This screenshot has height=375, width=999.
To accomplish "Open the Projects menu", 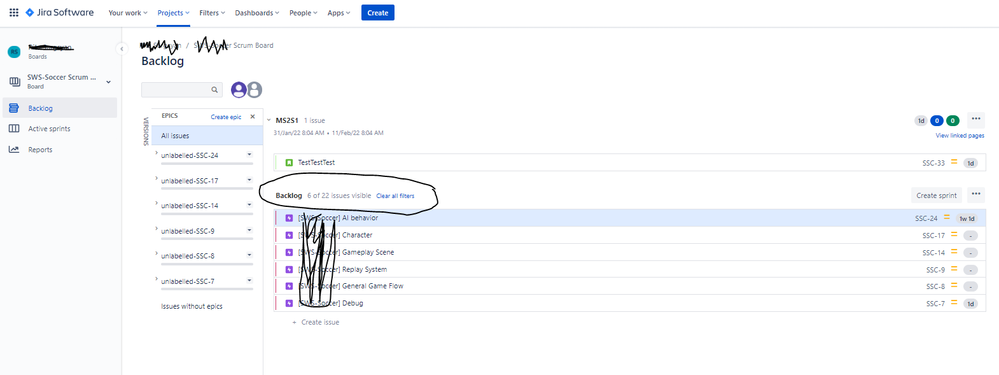I will 173,13.
